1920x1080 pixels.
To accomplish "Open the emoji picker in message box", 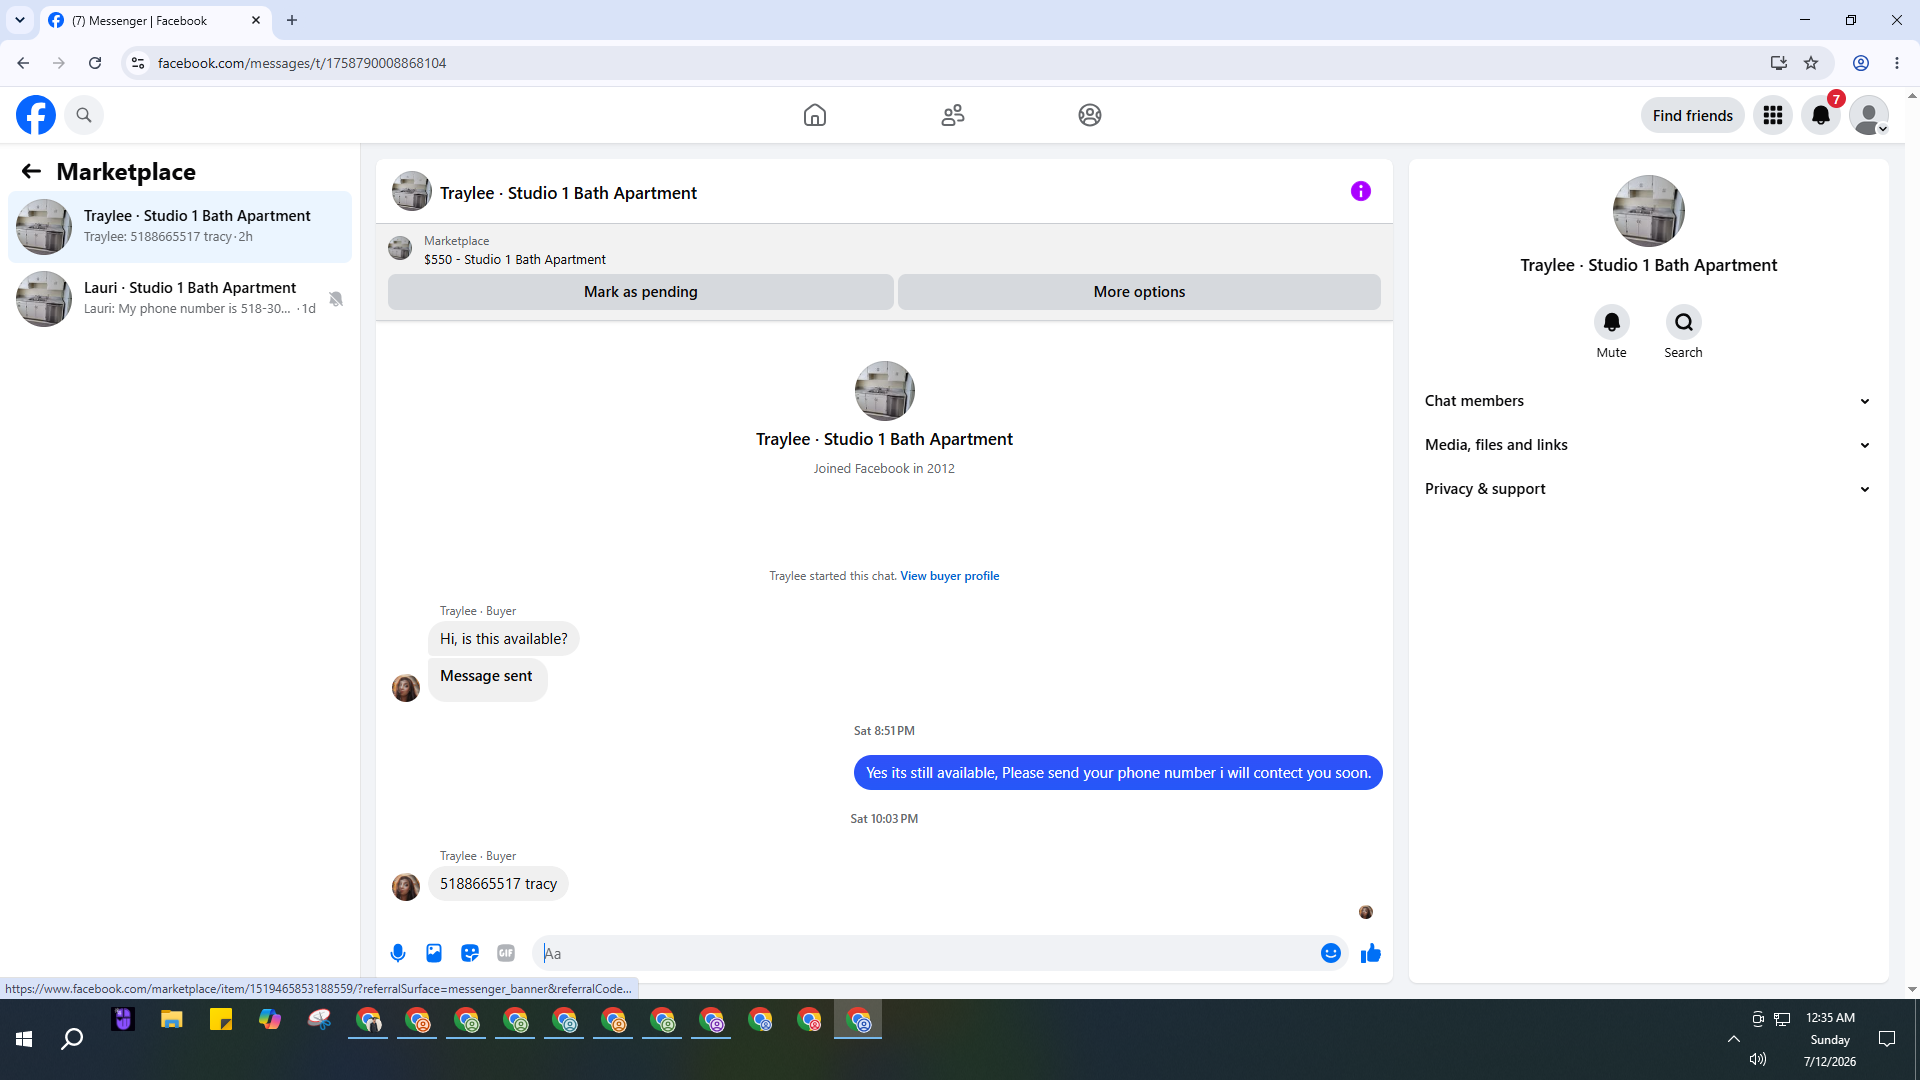I will tap(1331, 953).
